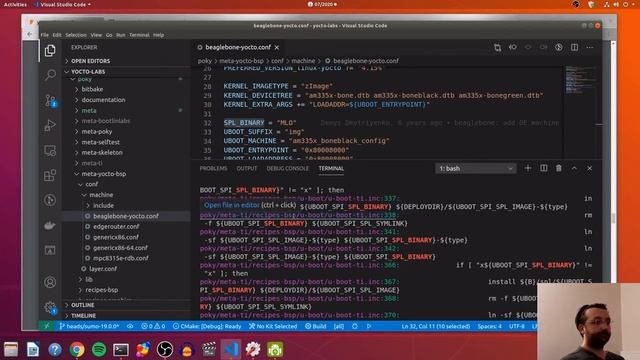
Task: Open the Run and Debug view
Action: tap(50, 125)
